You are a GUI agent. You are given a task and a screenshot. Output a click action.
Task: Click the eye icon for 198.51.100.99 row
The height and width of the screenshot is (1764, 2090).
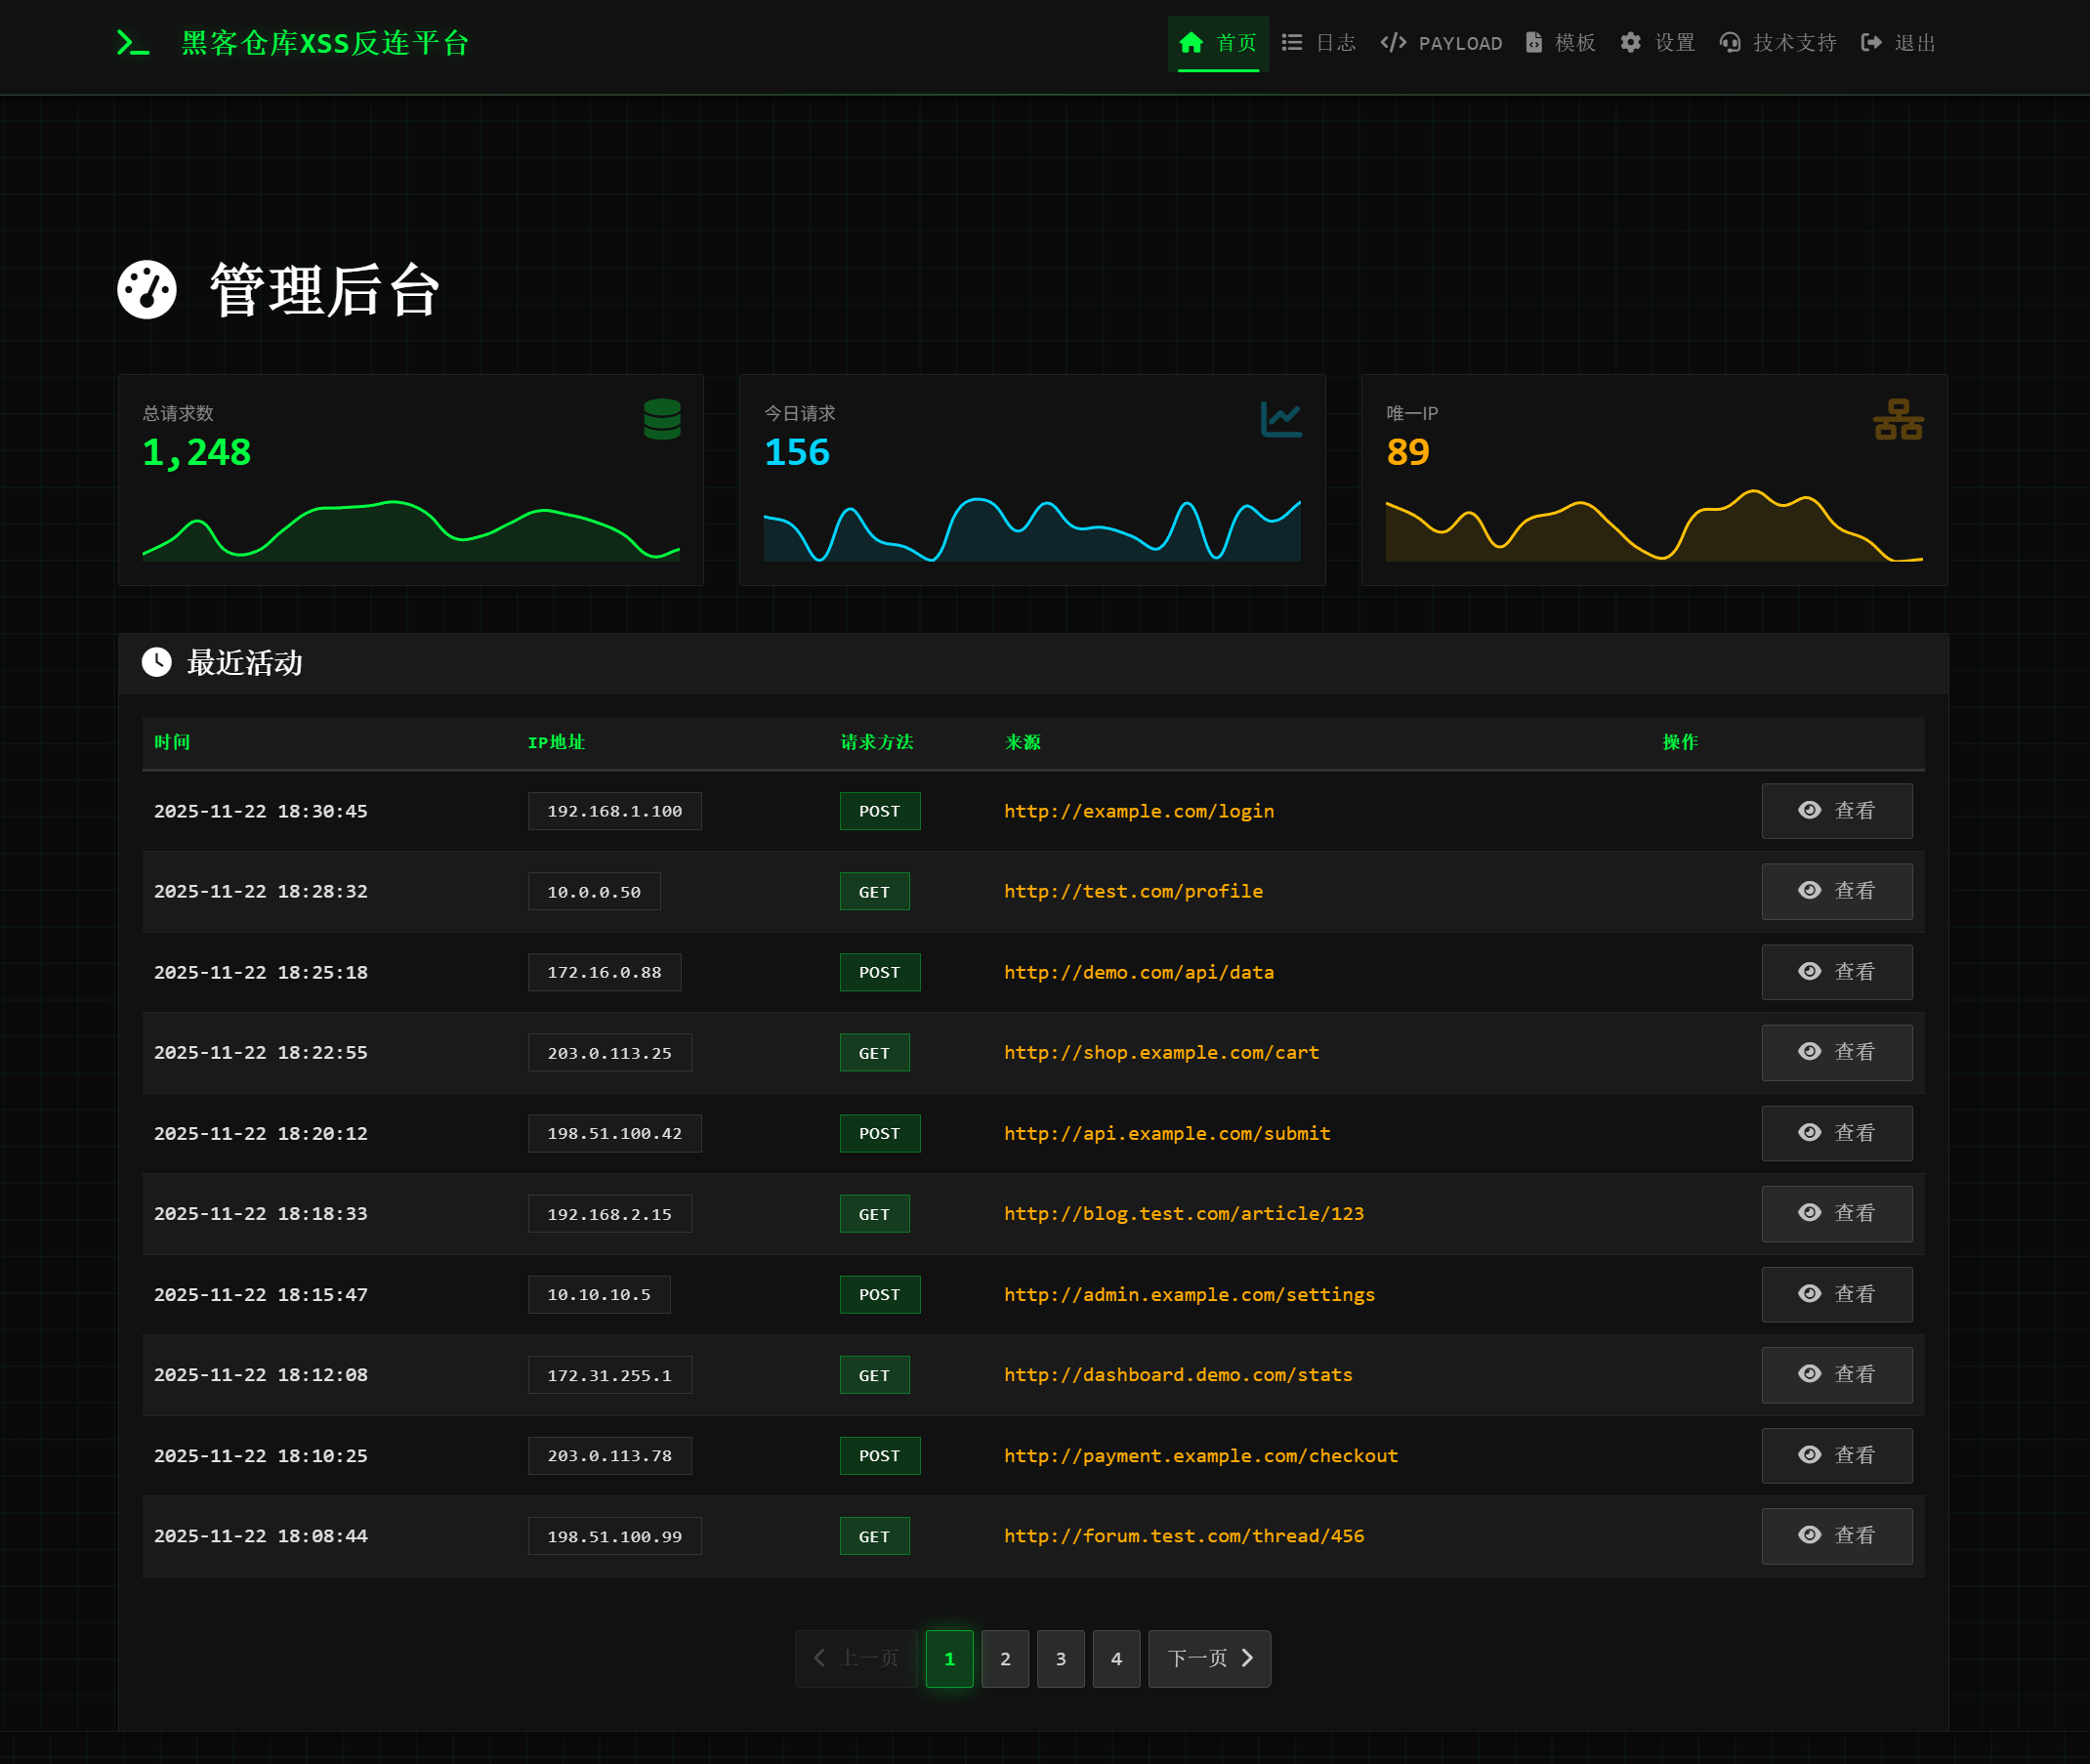(1809, 1535)
